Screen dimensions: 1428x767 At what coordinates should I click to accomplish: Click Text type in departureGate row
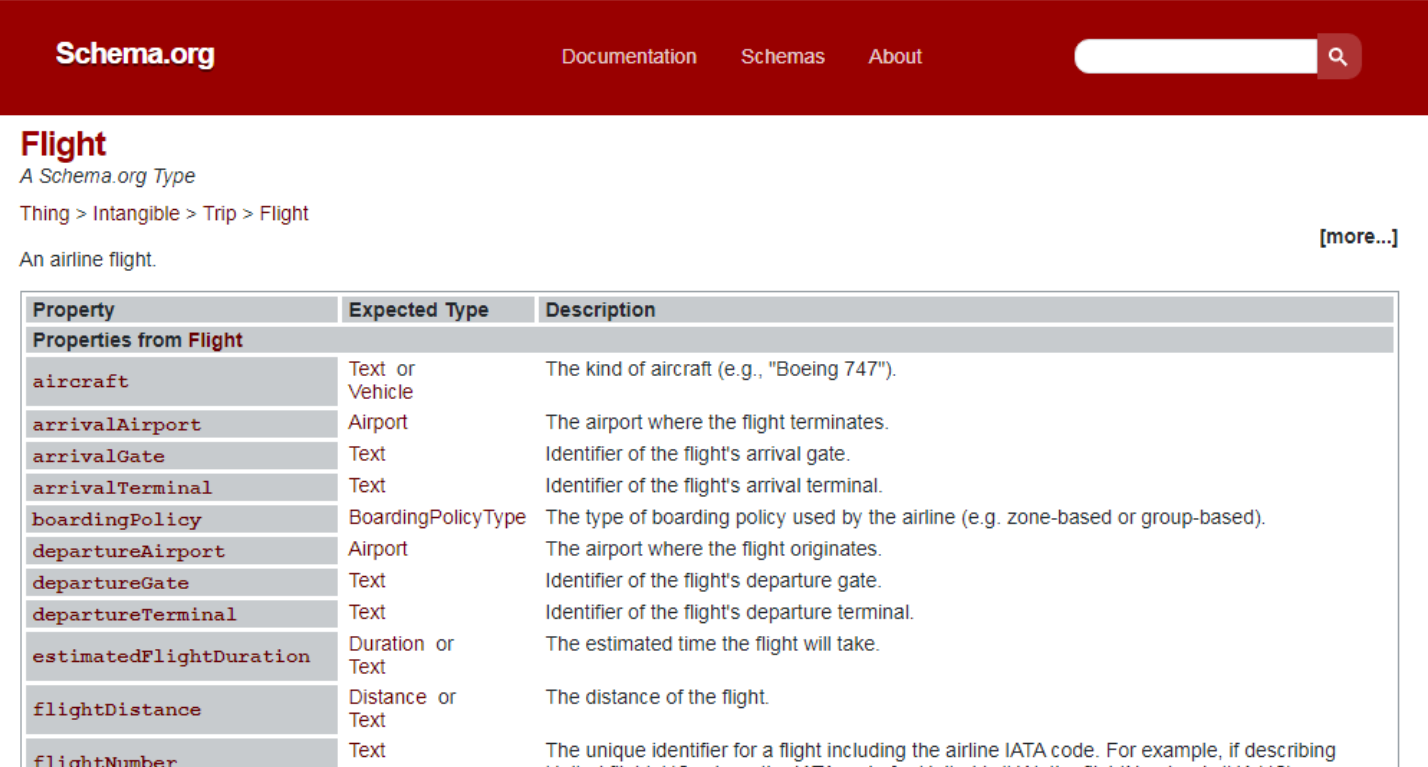click(x=367, y=581)
